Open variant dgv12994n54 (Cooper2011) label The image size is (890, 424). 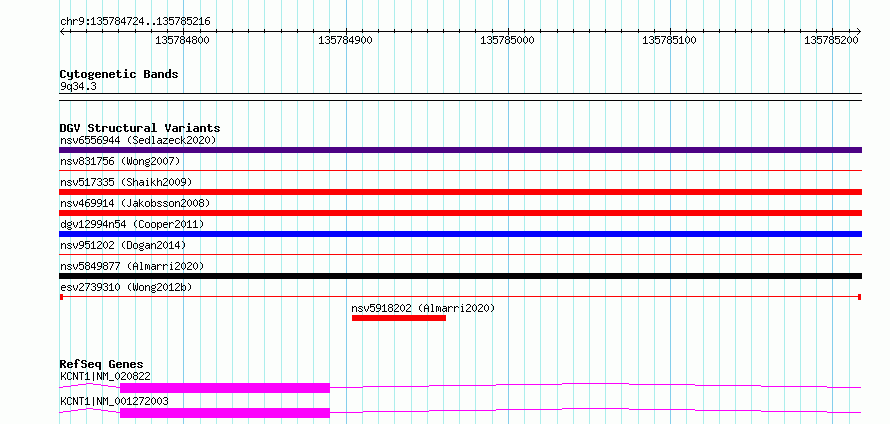[x=132, y=224]
